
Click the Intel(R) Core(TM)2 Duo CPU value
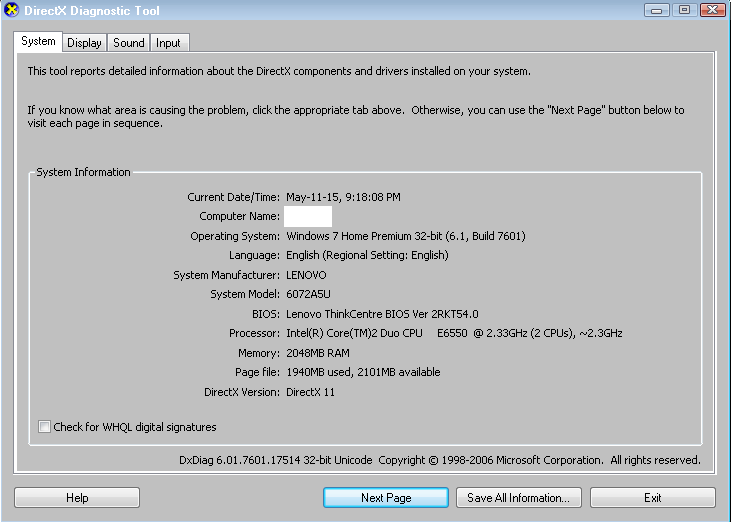(x=454, y=333)
